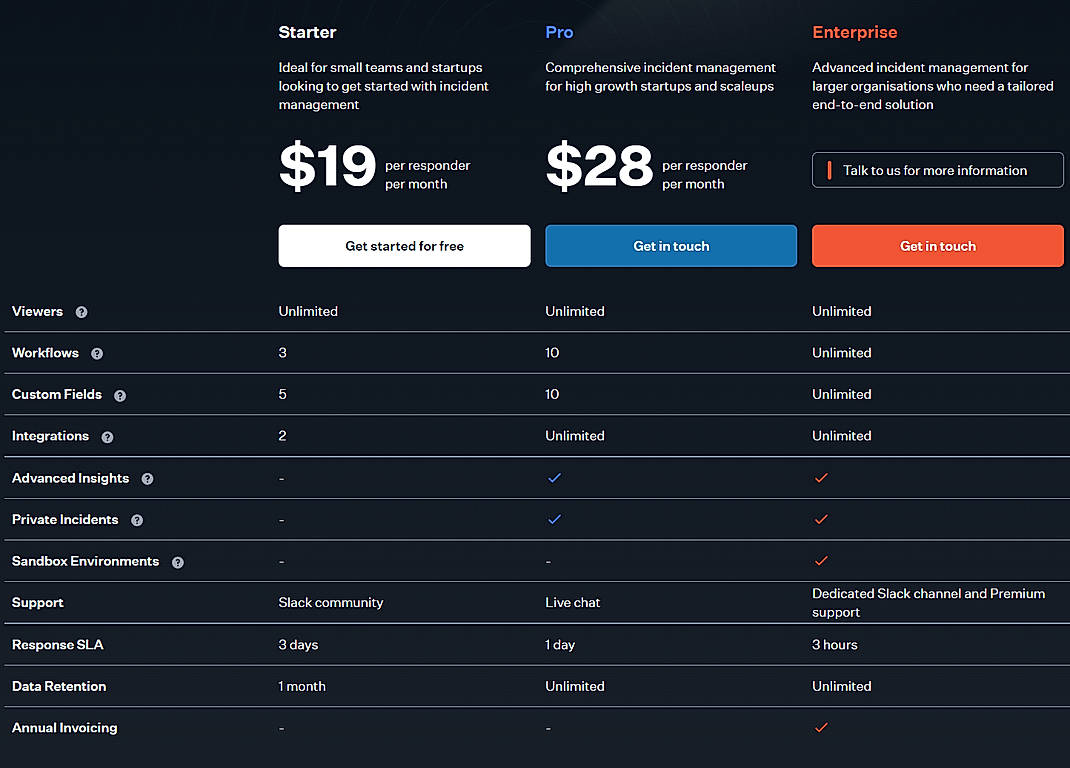Viewport: 1070px width, 768px height.
Task: Click the orange Annual Invoicing checkmark under Enterprise
Action: tap(821, 727)
